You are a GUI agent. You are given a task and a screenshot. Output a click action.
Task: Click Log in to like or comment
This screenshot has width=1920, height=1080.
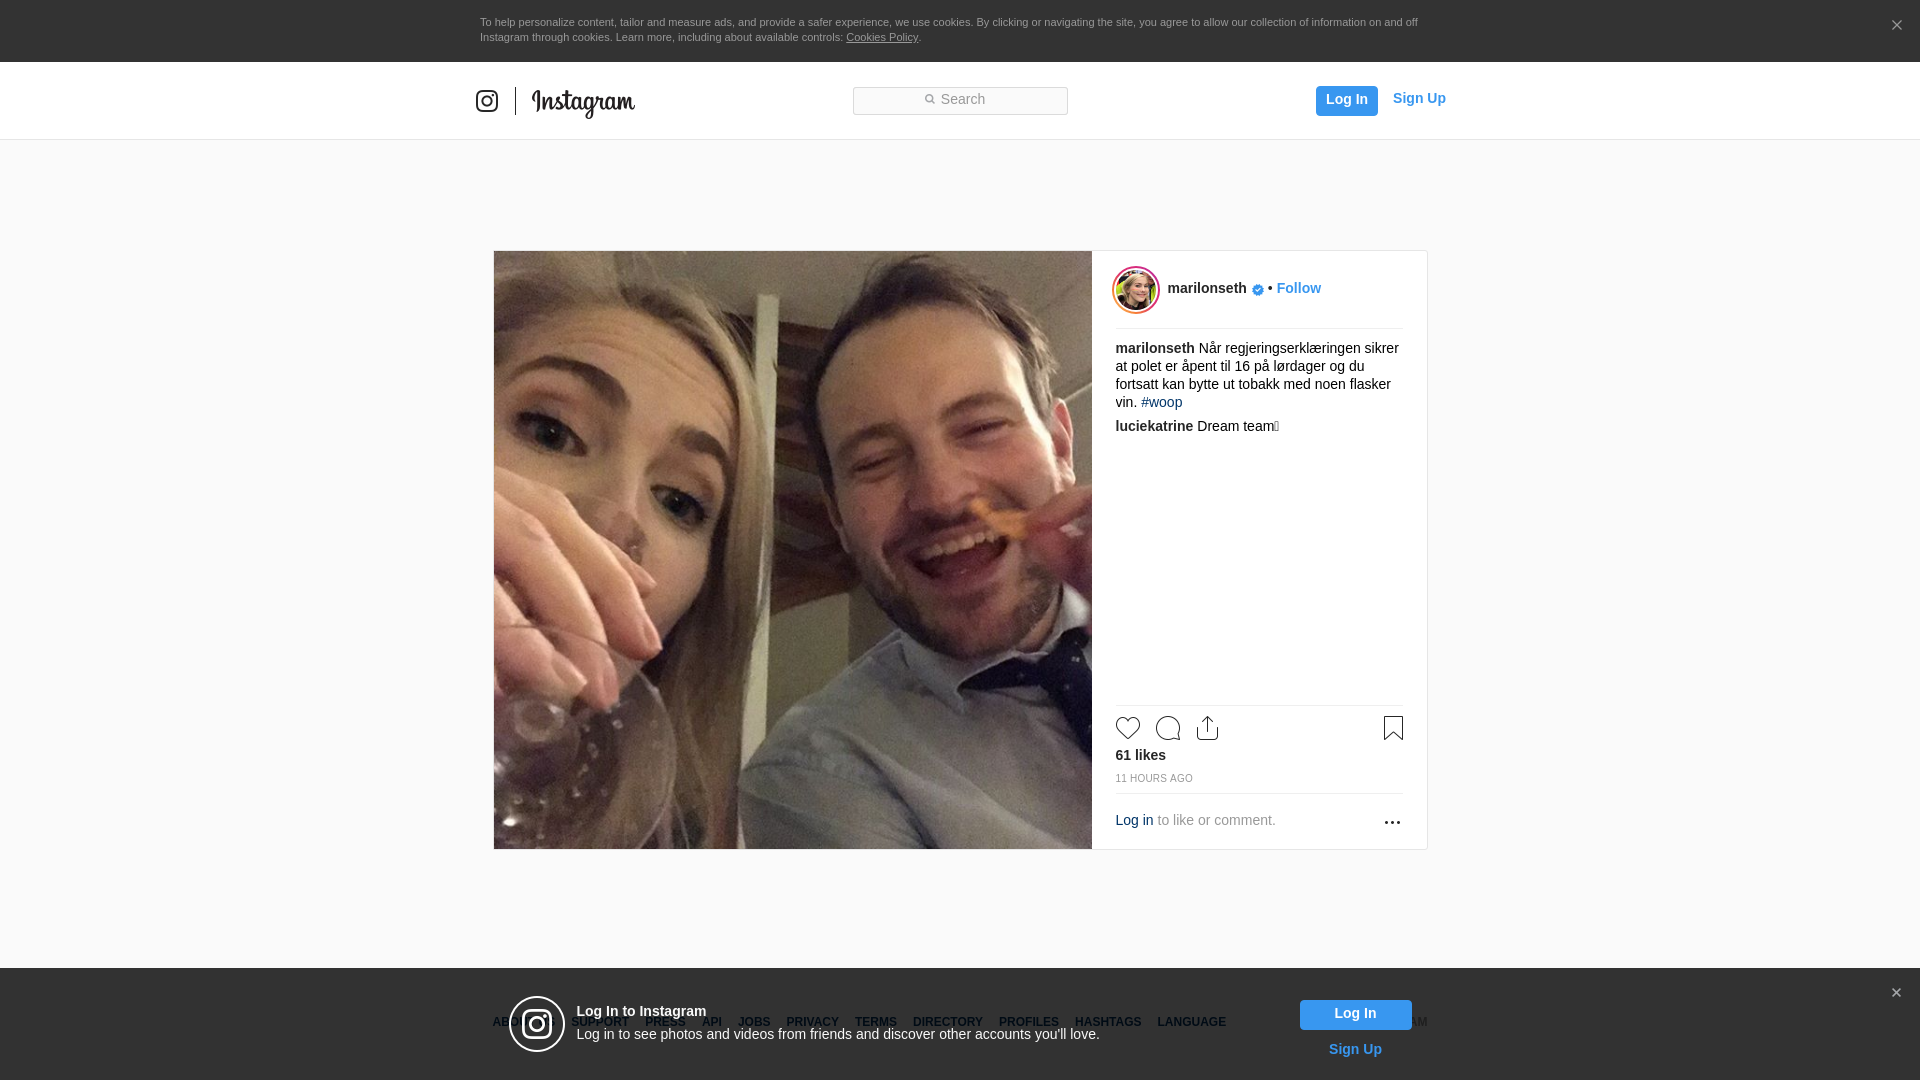coord(1134,820)
